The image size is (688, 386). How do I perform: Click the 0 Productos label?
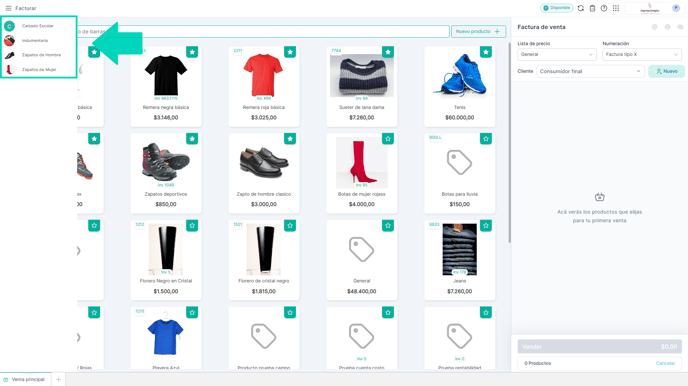[x=538, y=363]
